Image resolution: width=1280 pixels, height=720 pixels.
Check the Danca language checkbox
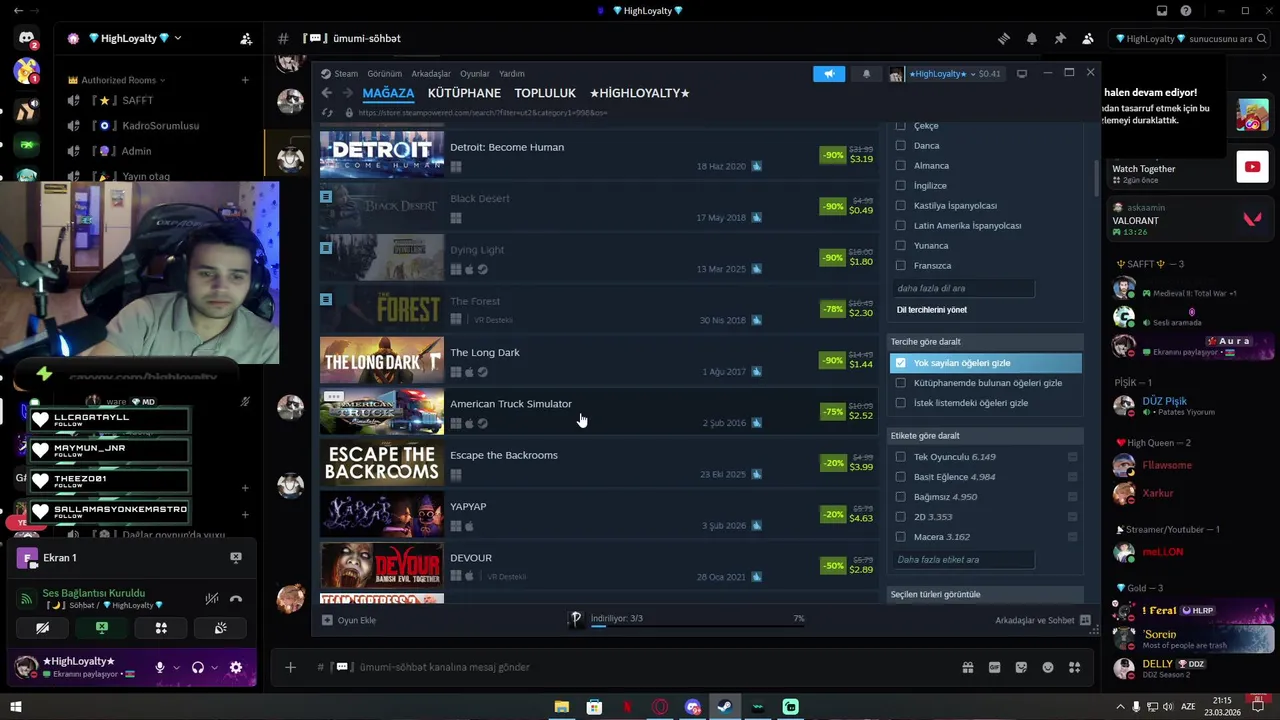[900, 146]
